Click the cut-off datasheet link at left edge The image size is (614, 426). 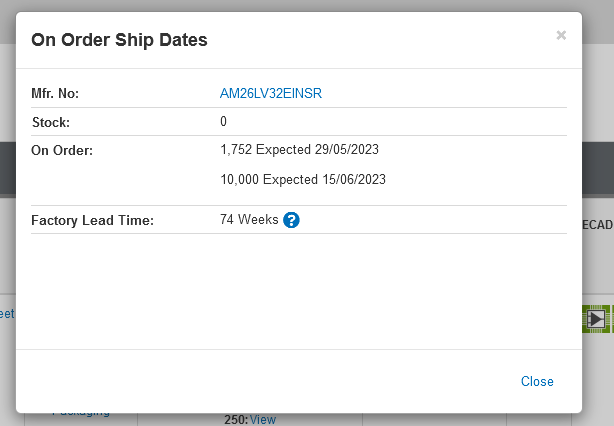tap(7, 314)
